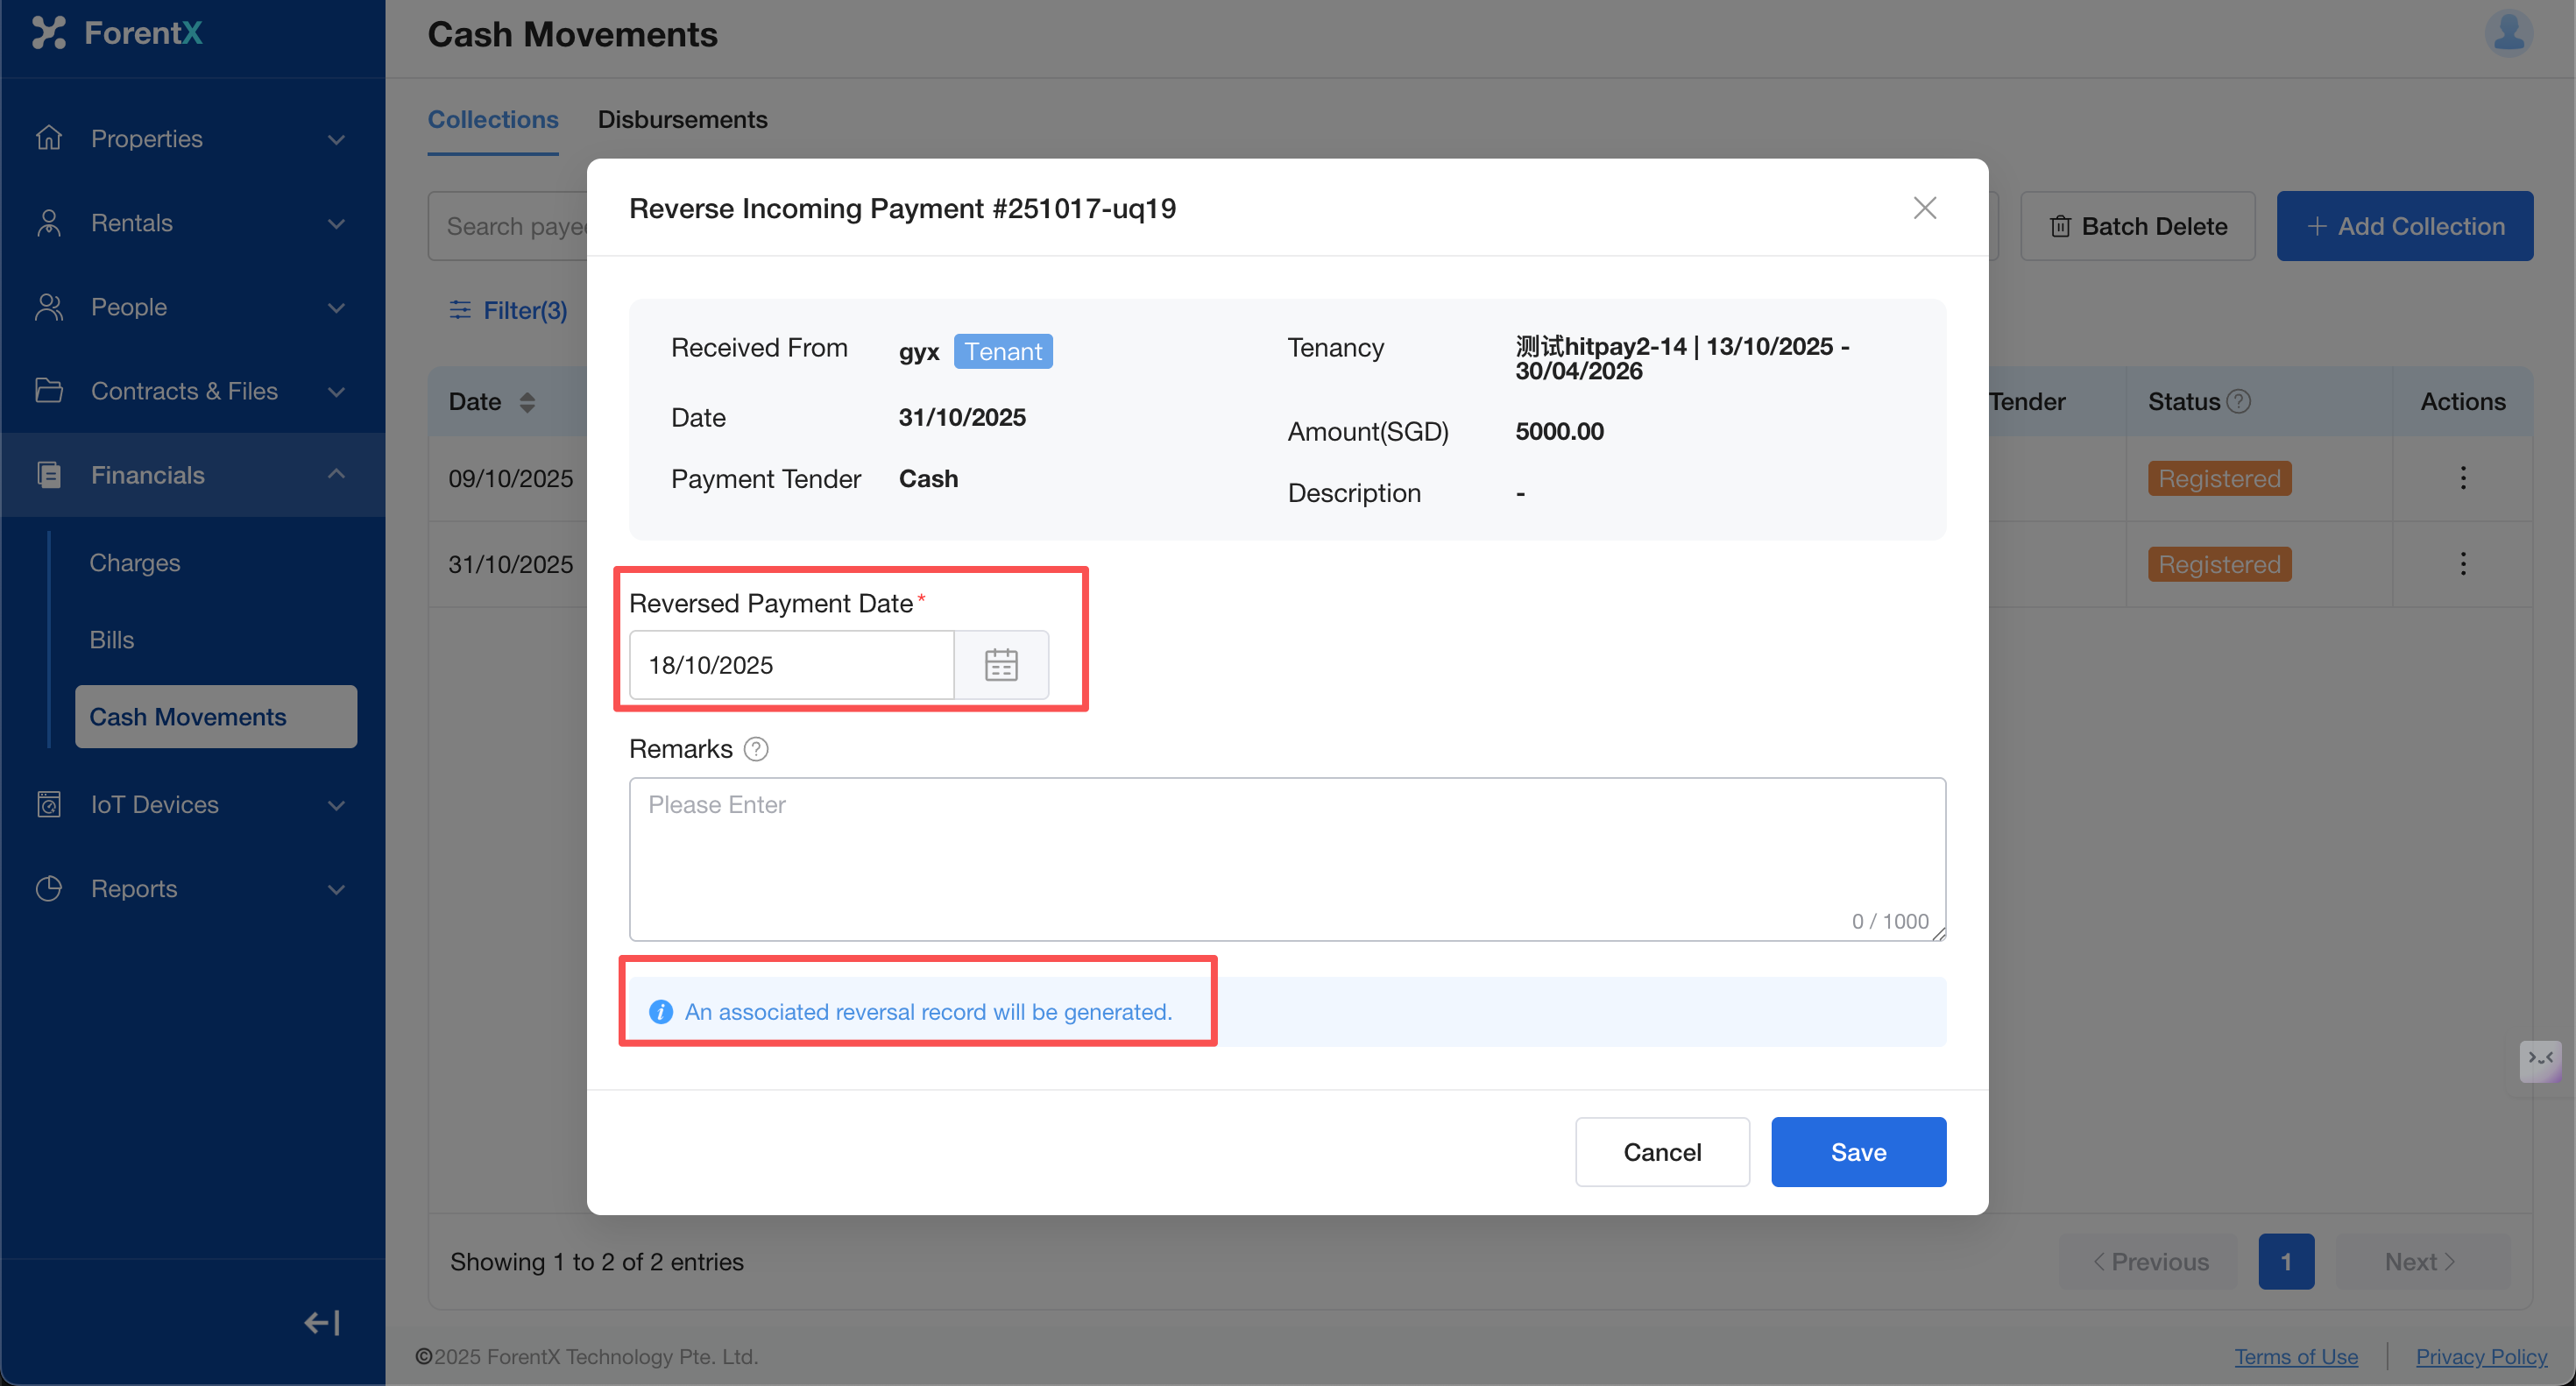Click the Save button
This screenshot has height=1386, width=2576.
(x=1857, y=1152)
